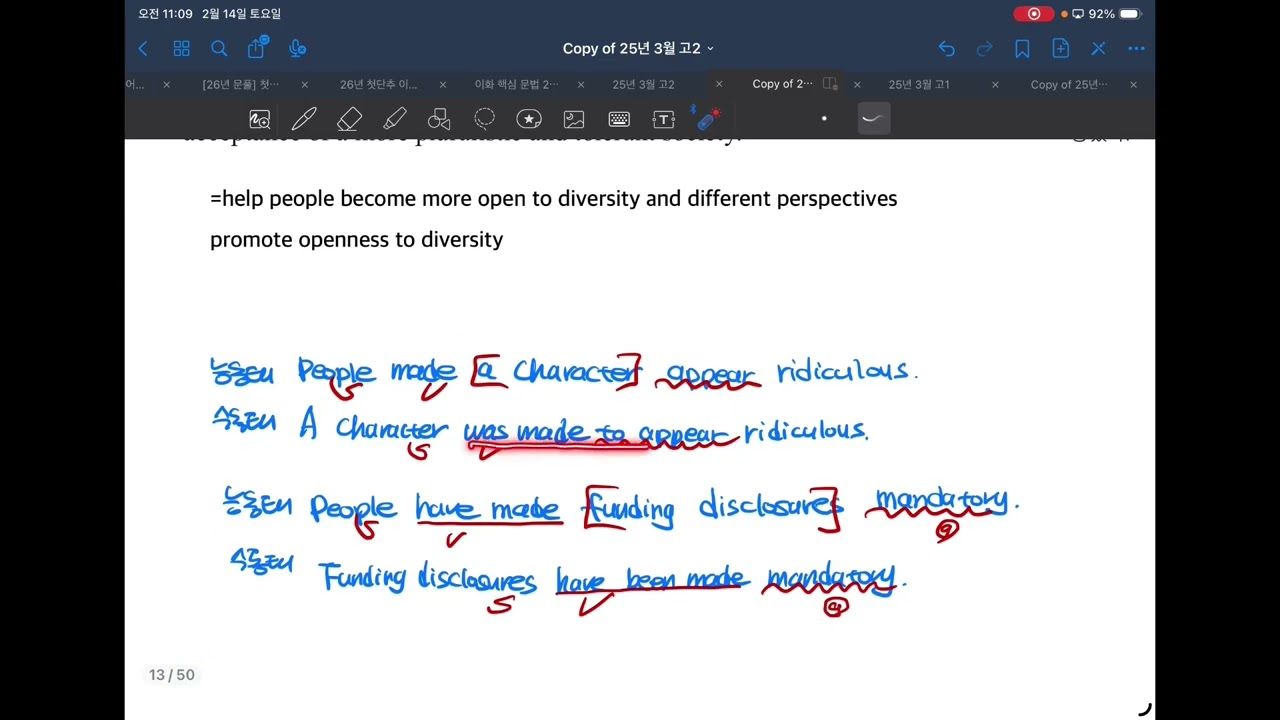This screenshot has height=720, width=1280.
Task: Tap the handwritten phrase 'have been made'
Action: coord(651,579)
